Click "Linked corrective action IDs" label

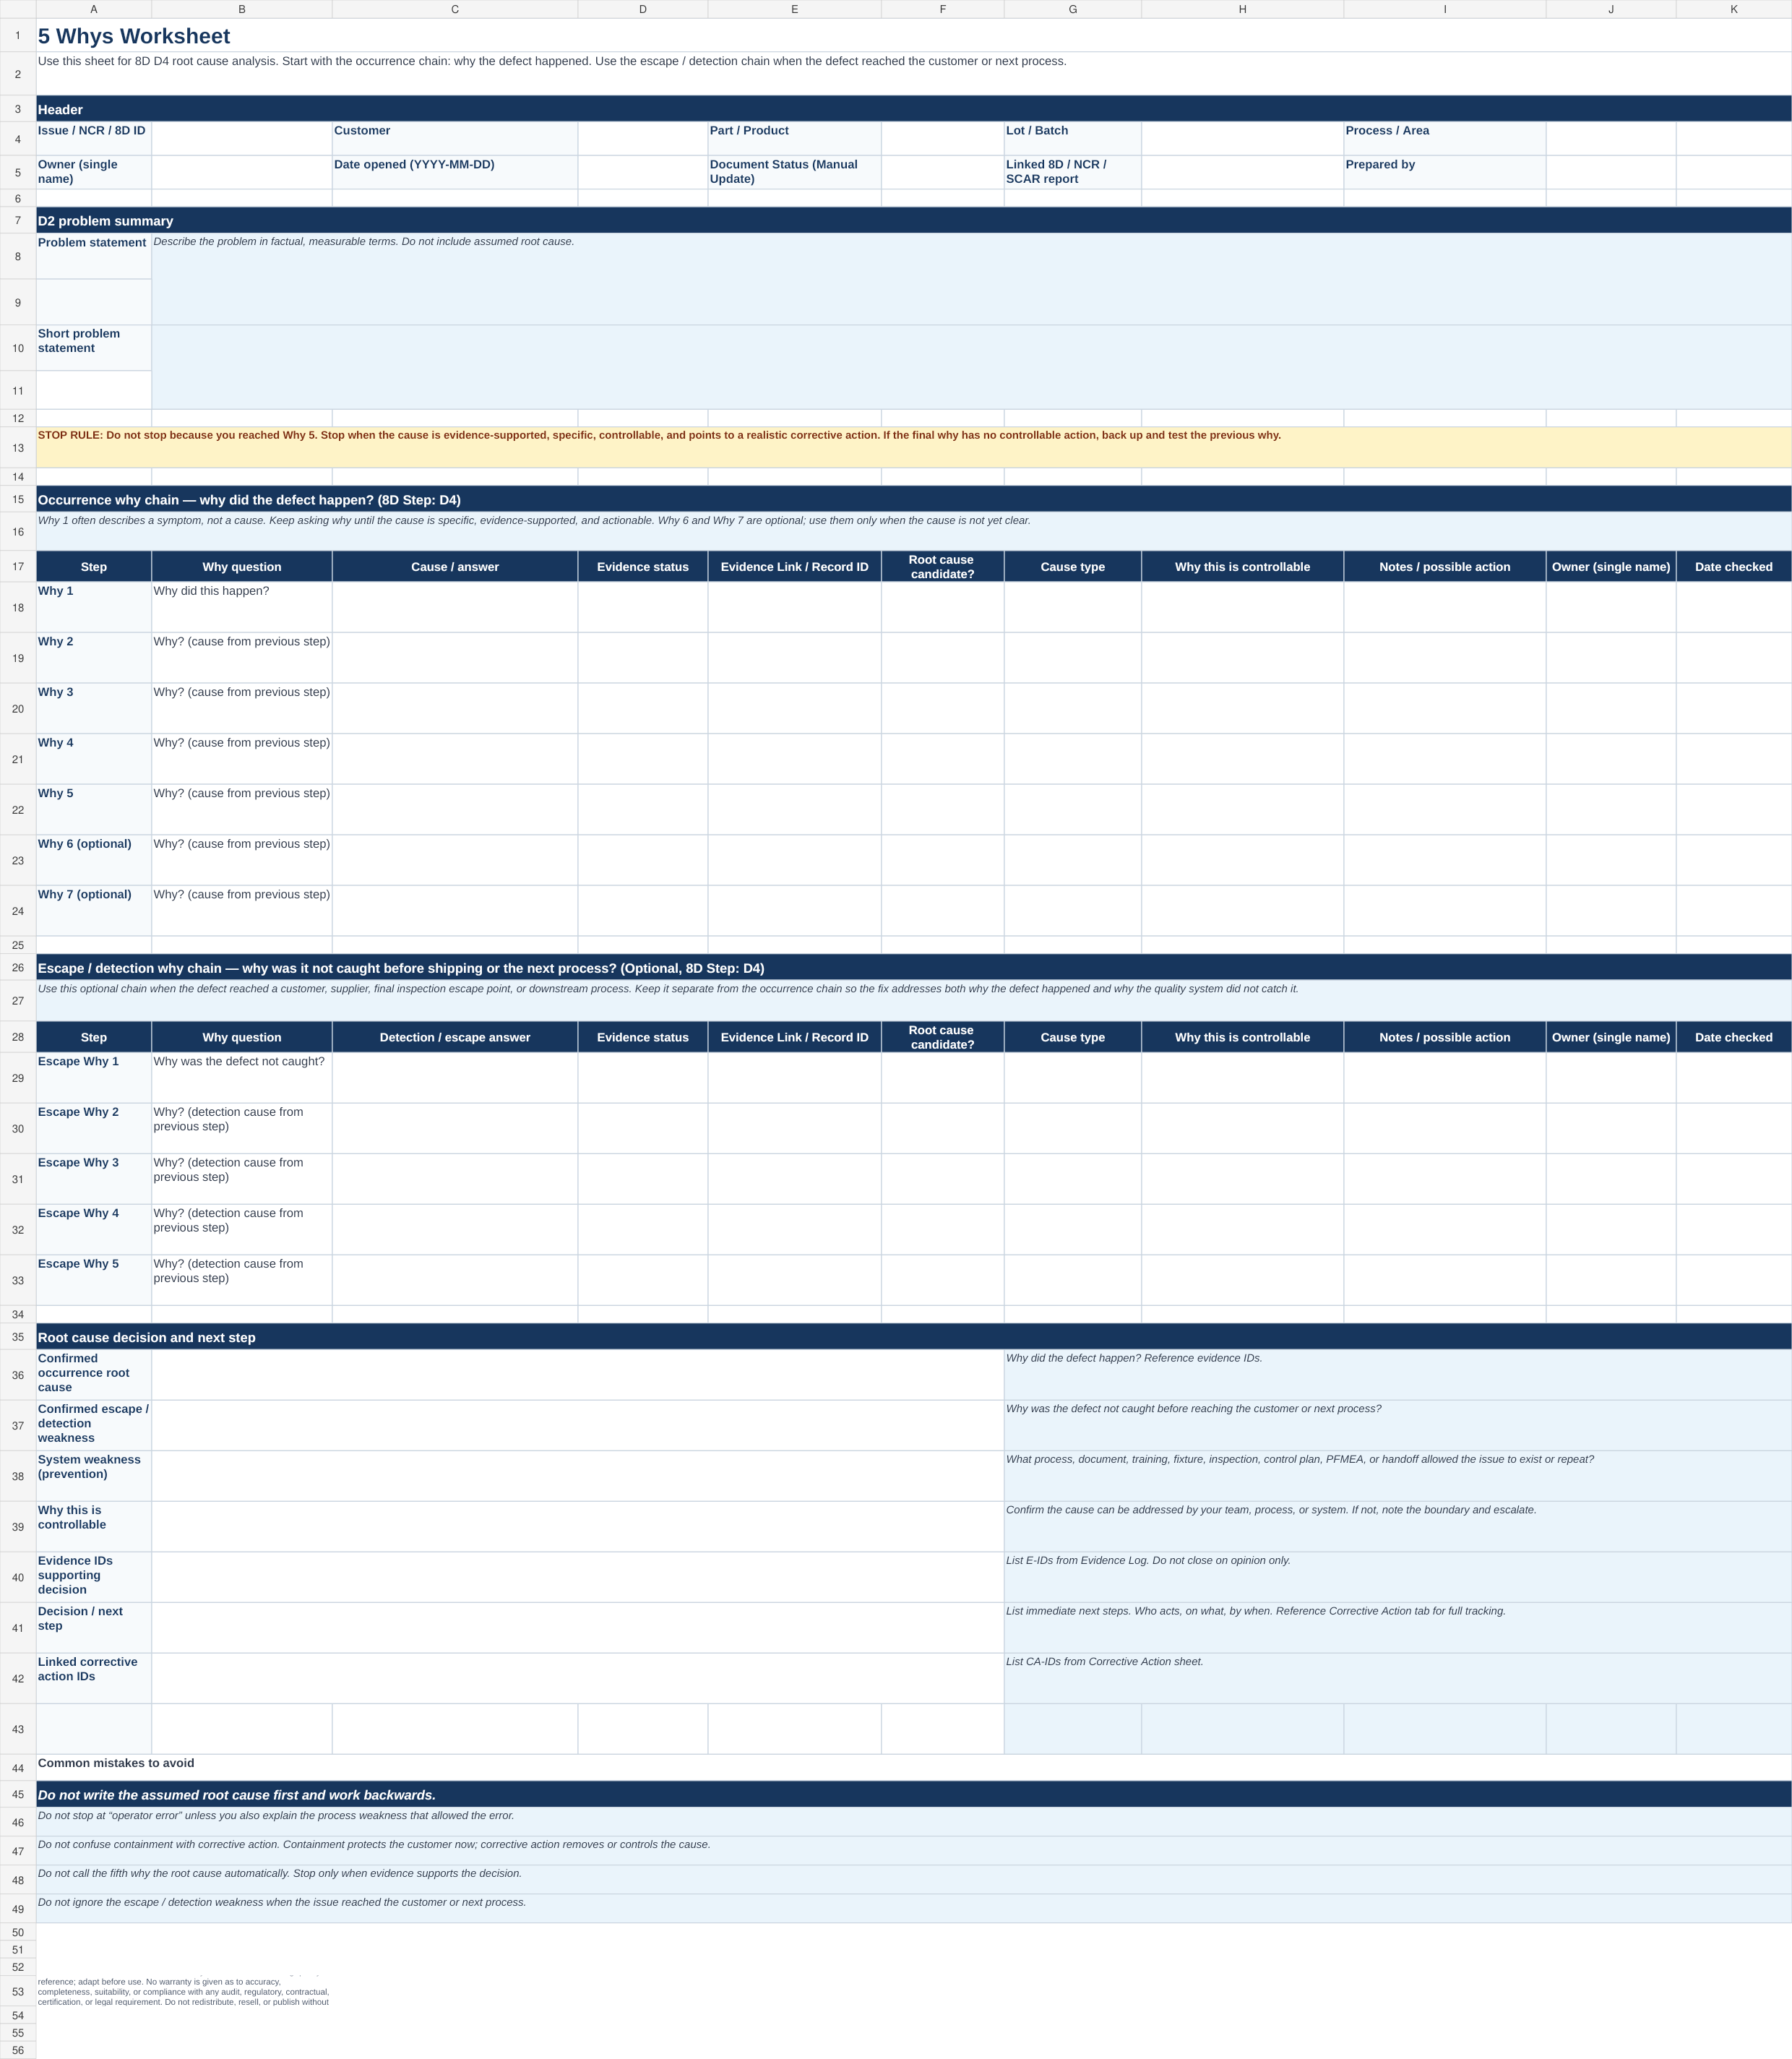(x=94, y=1678)
